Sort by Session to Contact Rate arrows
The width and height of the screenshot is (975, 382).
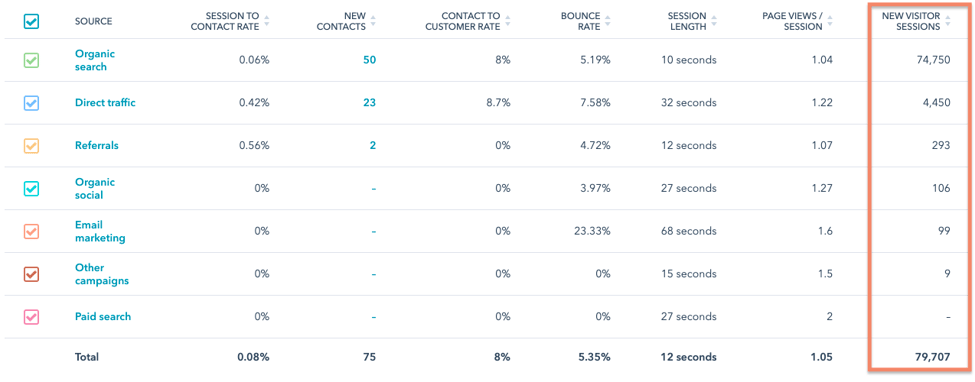click(267, 21)
